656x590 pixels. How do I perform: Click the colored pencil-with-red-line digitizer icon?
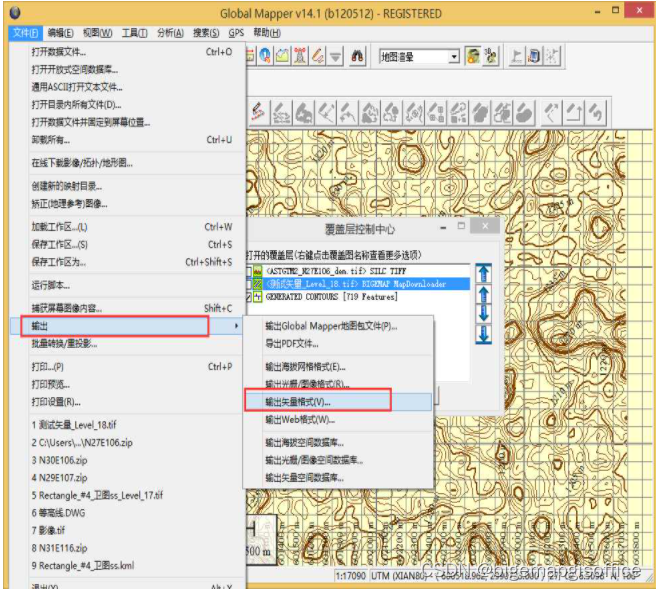(x=258, y=113)
